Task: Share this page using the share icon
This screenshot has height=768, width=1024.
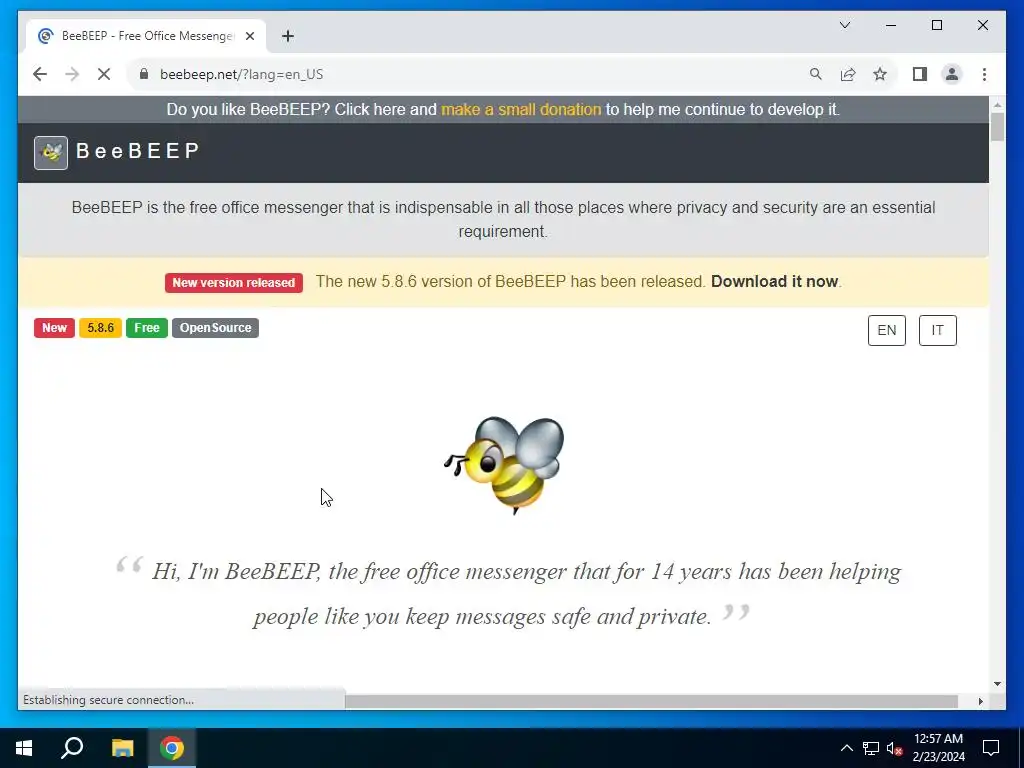Action: pyautogui.click(x=848, y=74)
